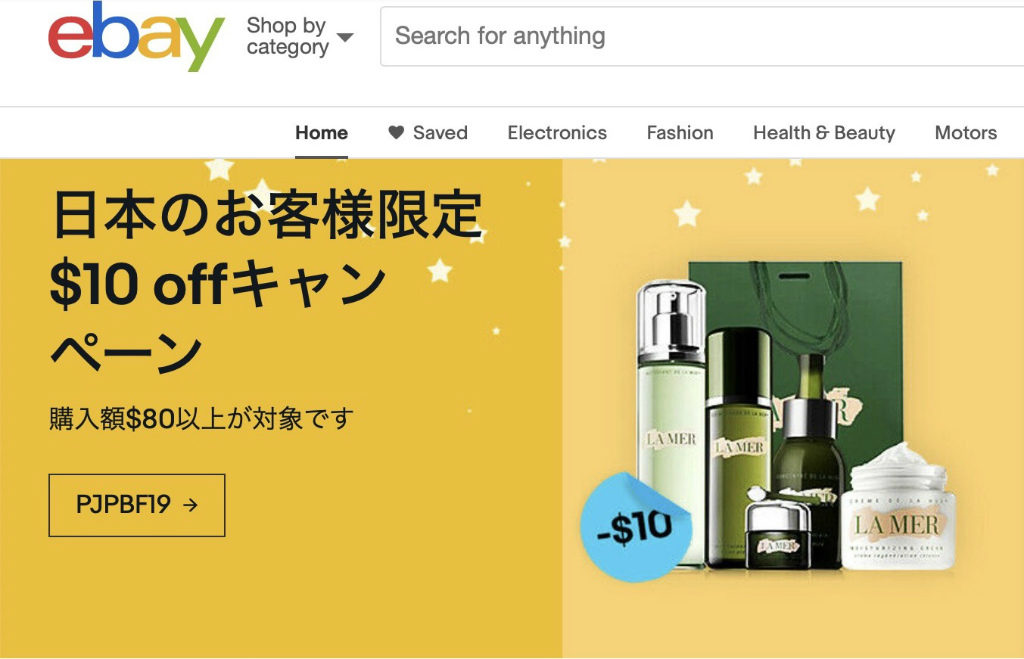This screenshot has width=1024, height=659.
Task: Navigate to the Motors category
Action: [966, 133]
